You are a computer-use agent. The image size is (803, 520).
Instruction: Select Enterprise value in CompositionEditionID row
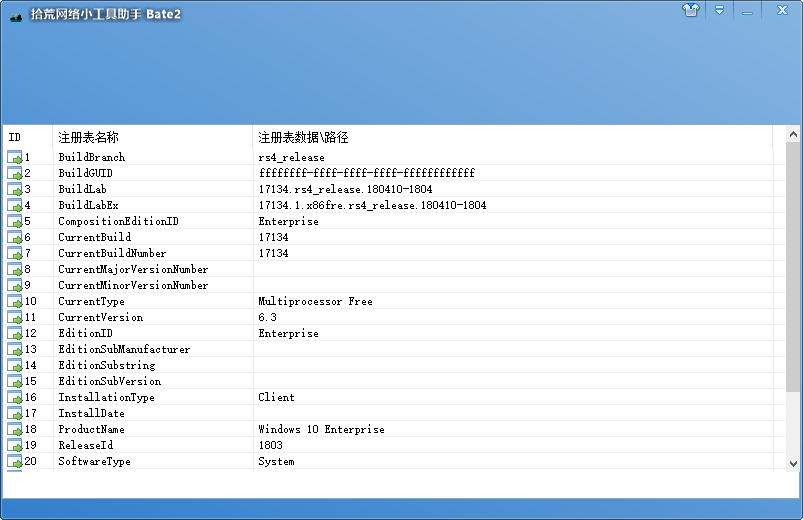tap(288, 221)
